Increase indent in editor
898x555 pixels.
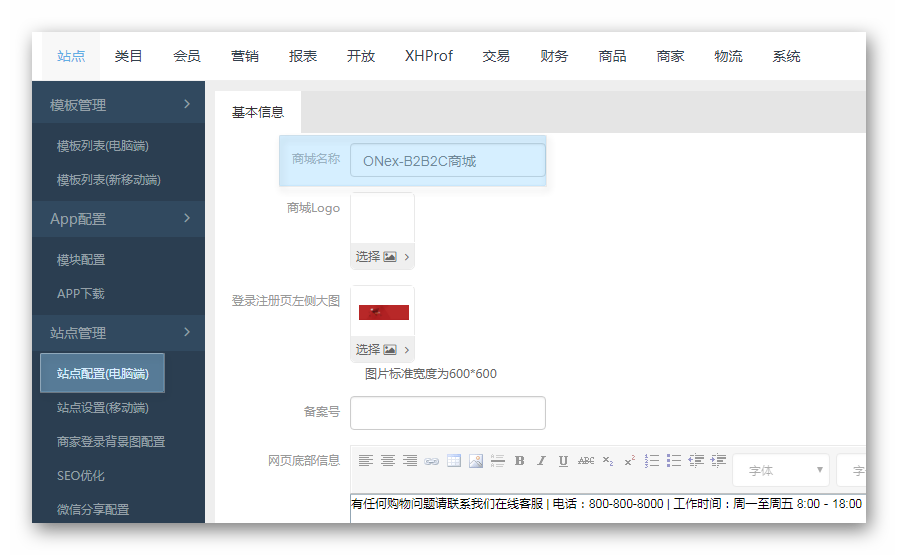718,460
